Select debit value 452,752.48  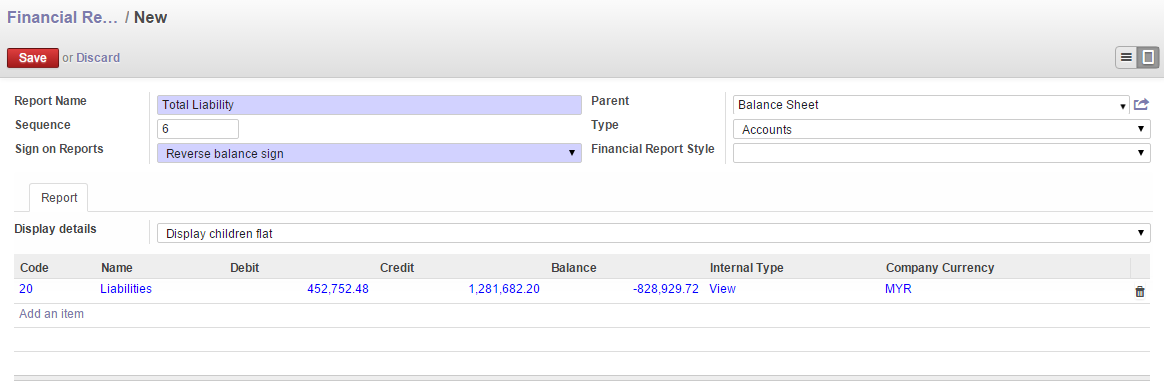coord(338,290)
